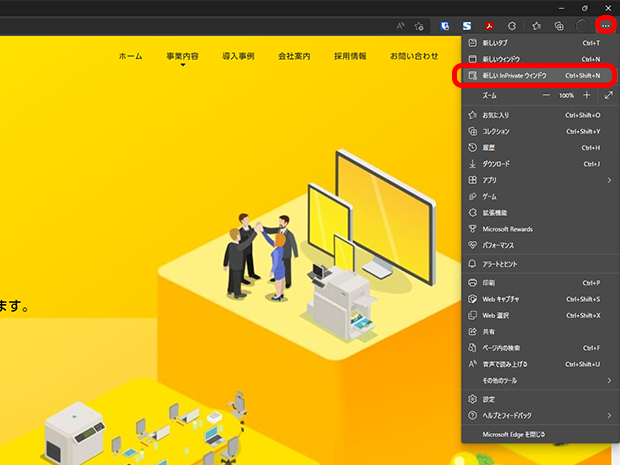
Task: Go to 採用情報 page link
Action: [x=350, y=56]
